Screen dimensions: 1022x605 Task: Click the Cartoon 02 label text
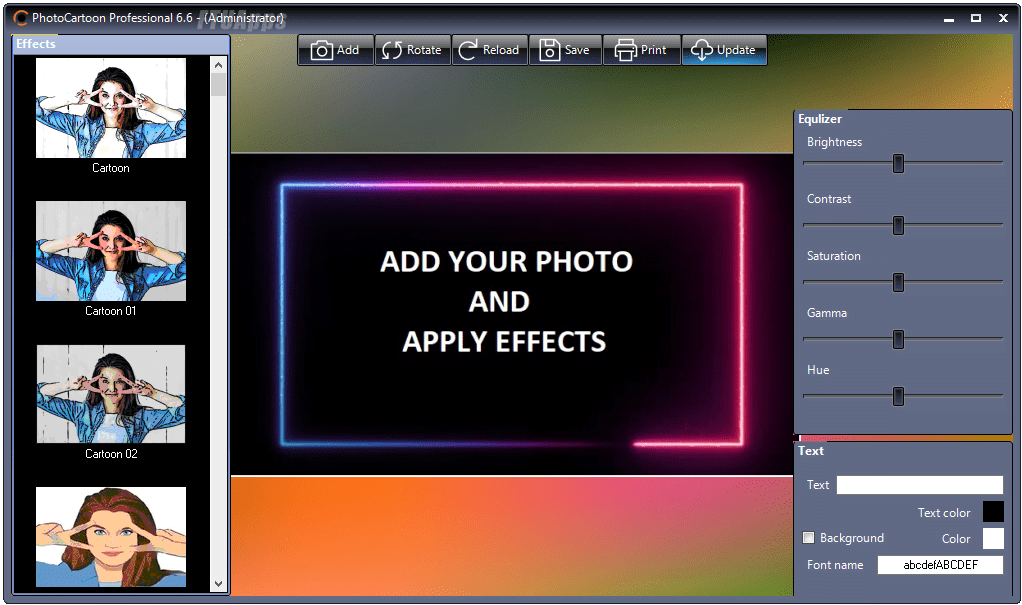111,454
